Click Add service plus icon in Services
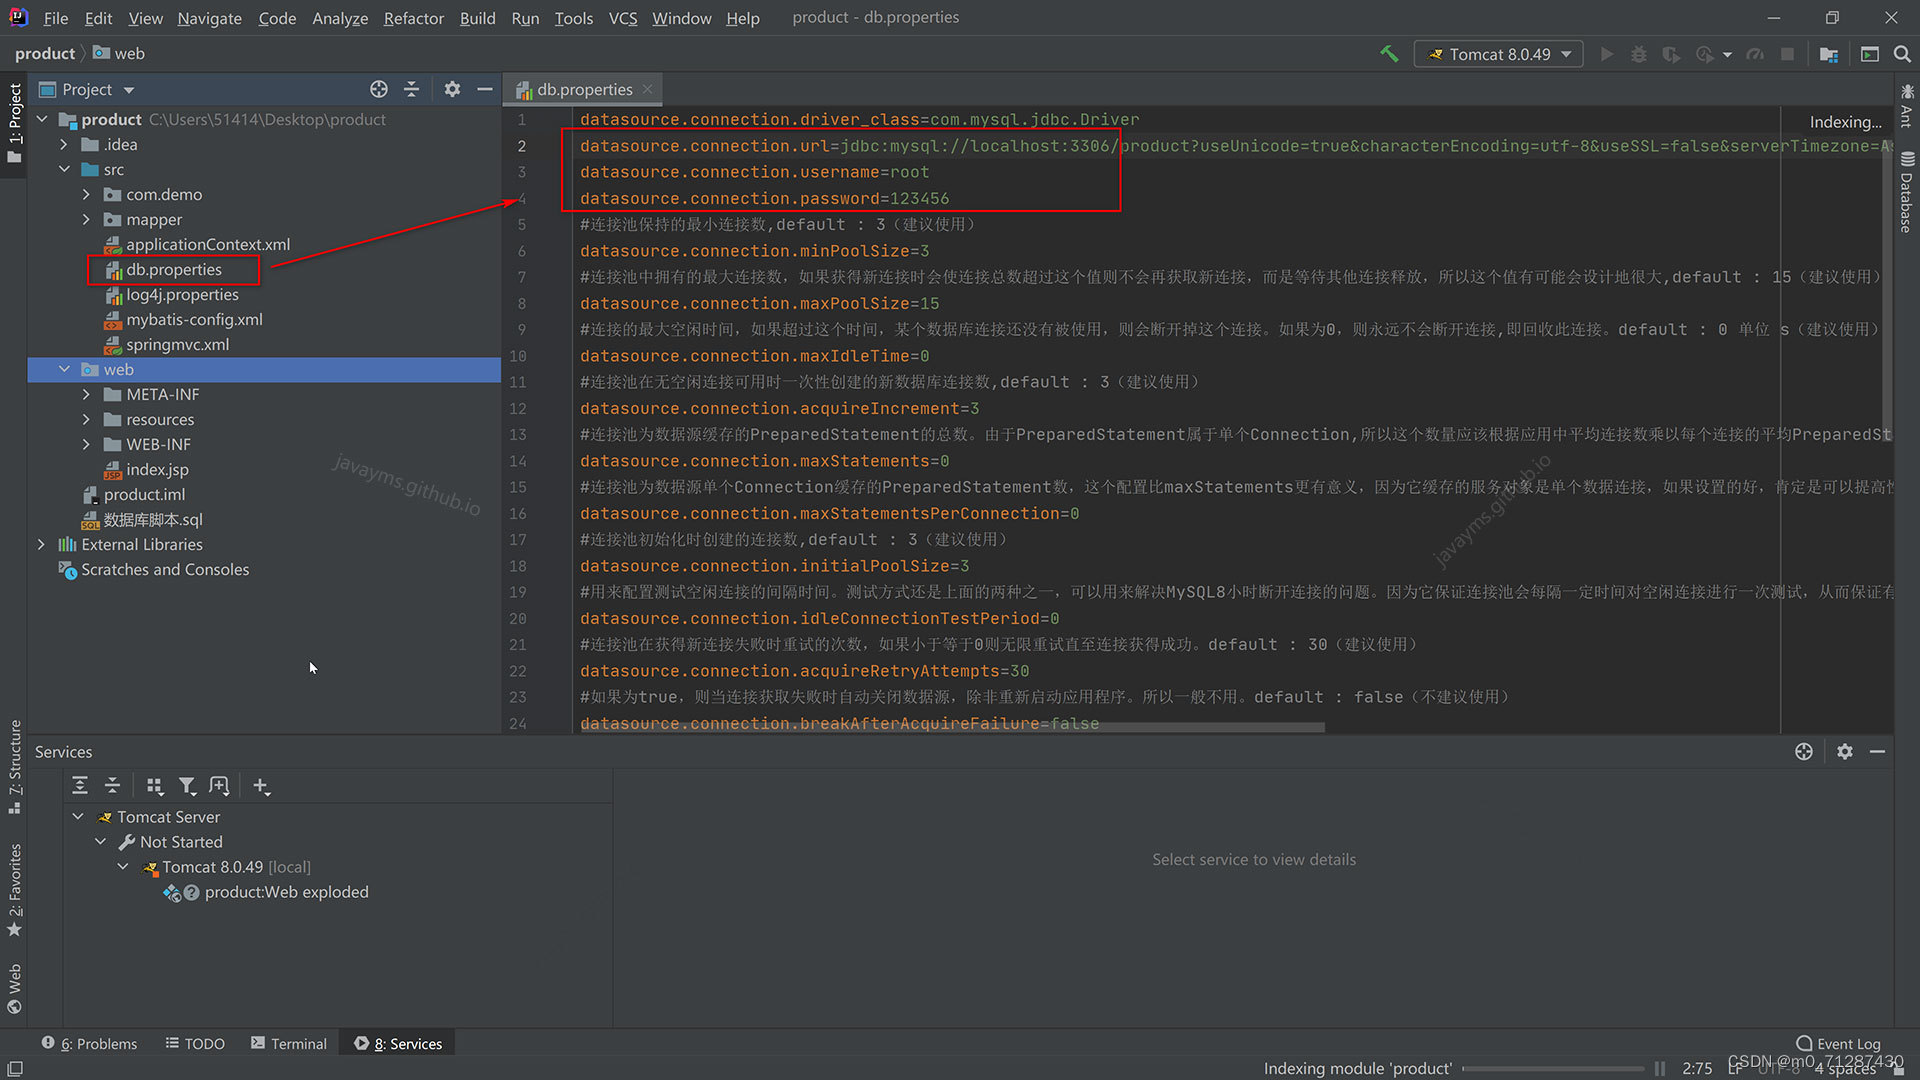 point(261,786)
